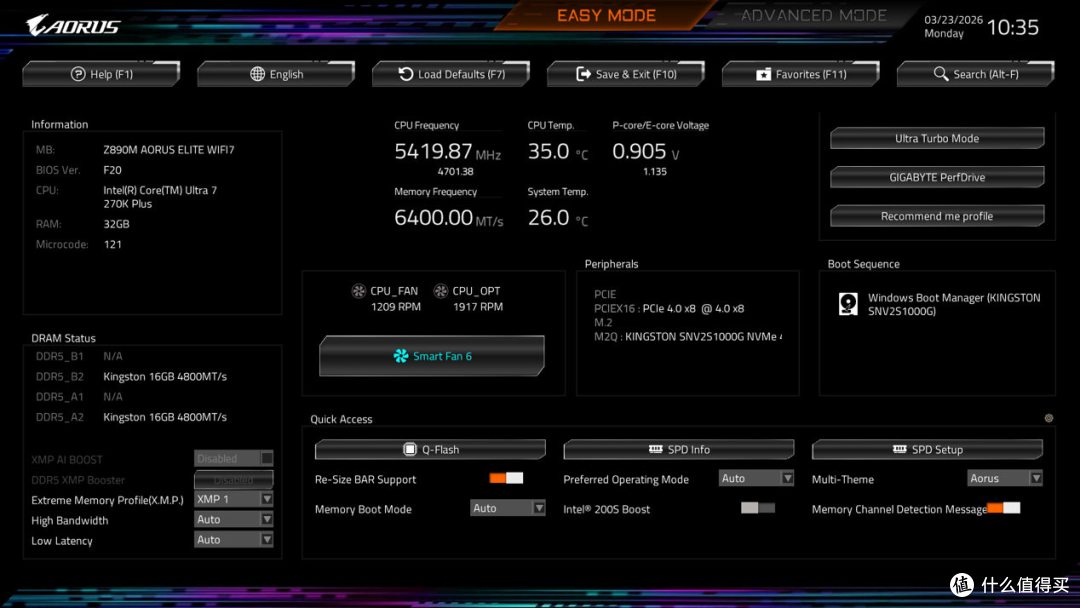The height and width of the screenshot is (608, 1080).
Task: Open Memory Boot Mode dropdown
Action: click(x=508, y=508)
